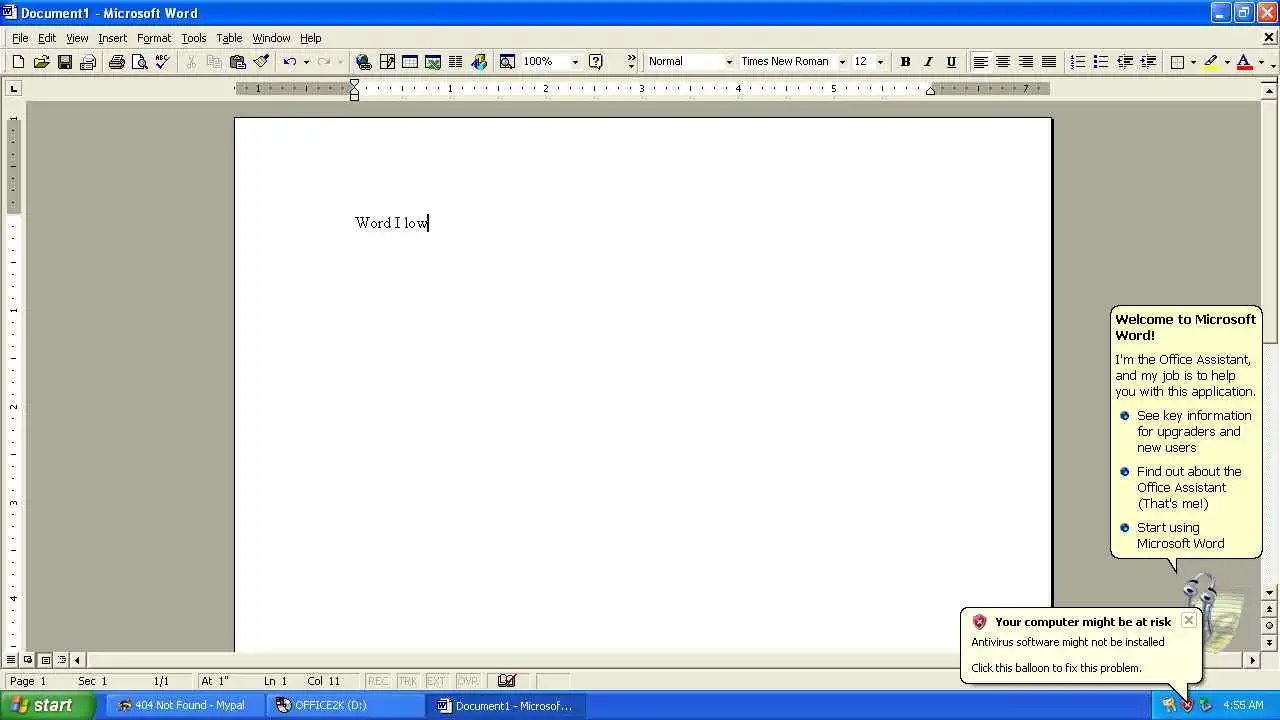Close the security risk balloon
The width and height of the screenshot is (1280, 720).
tap(1188, 621)
